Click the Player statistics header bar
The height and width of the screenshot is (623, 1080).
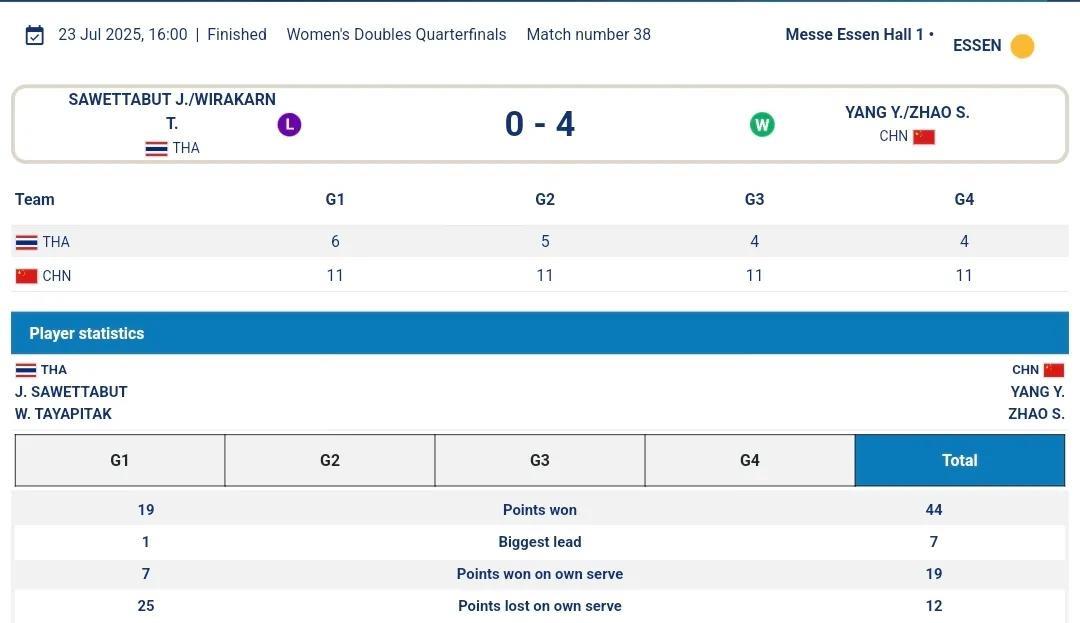[x=540, y=333]
